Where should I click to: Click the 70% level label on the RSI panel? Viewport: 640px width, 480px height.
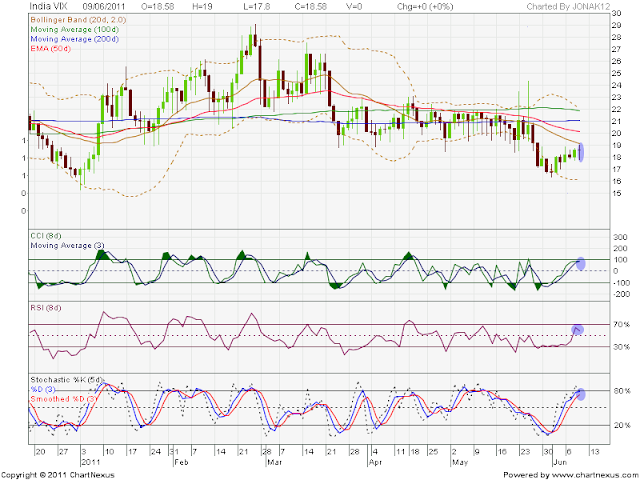coord(622,325)
